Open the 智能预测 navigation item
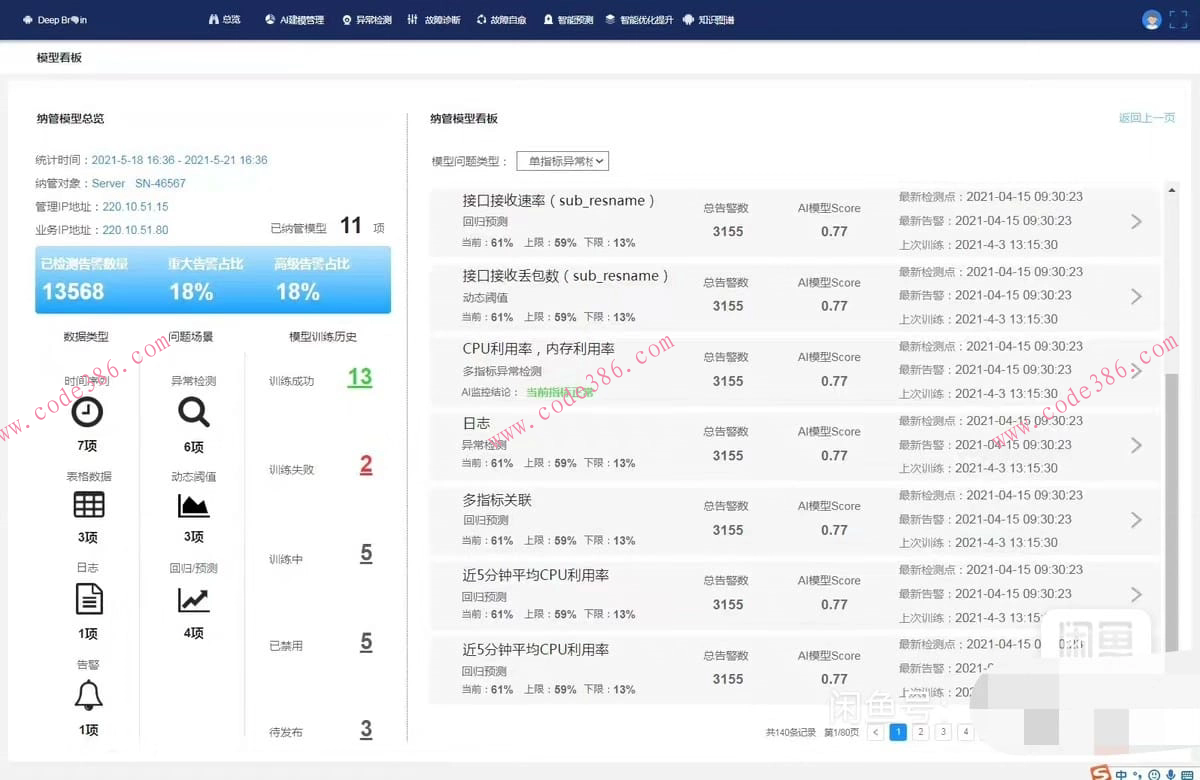The width and height of the screenshot is (1200, 780). coord(574,19)
